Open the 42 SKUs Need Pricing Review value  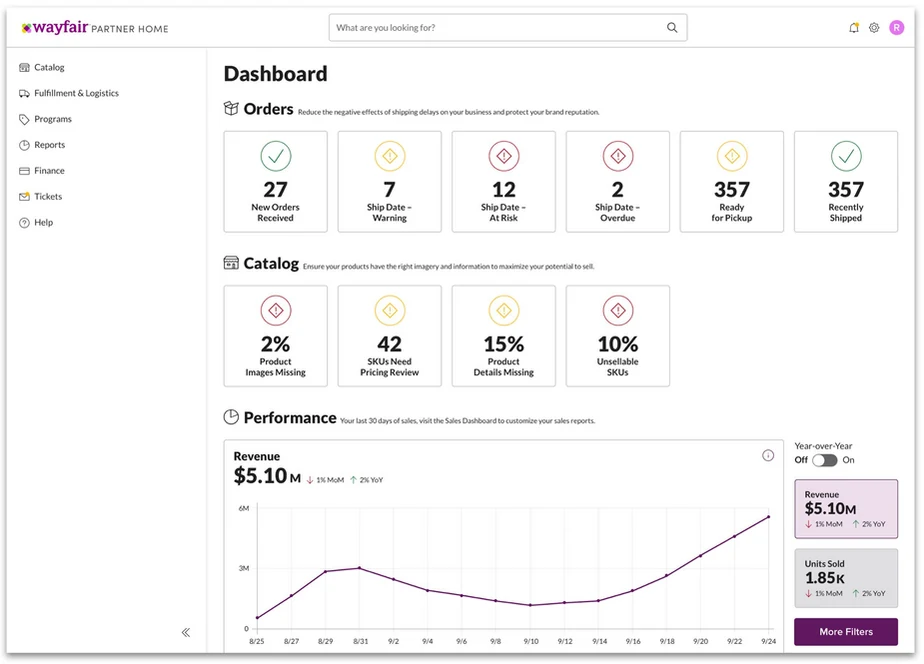390,344
